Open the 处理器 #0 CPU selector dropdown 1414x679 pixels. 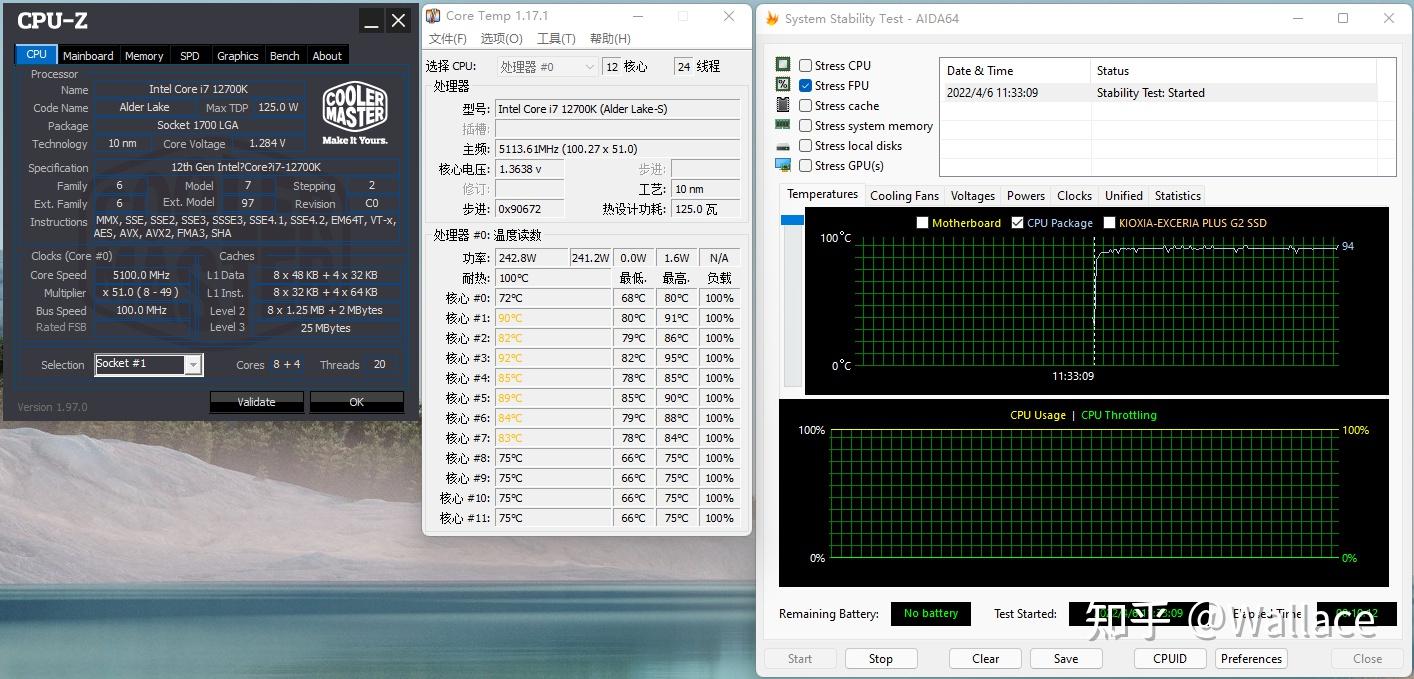coord(547,67)
